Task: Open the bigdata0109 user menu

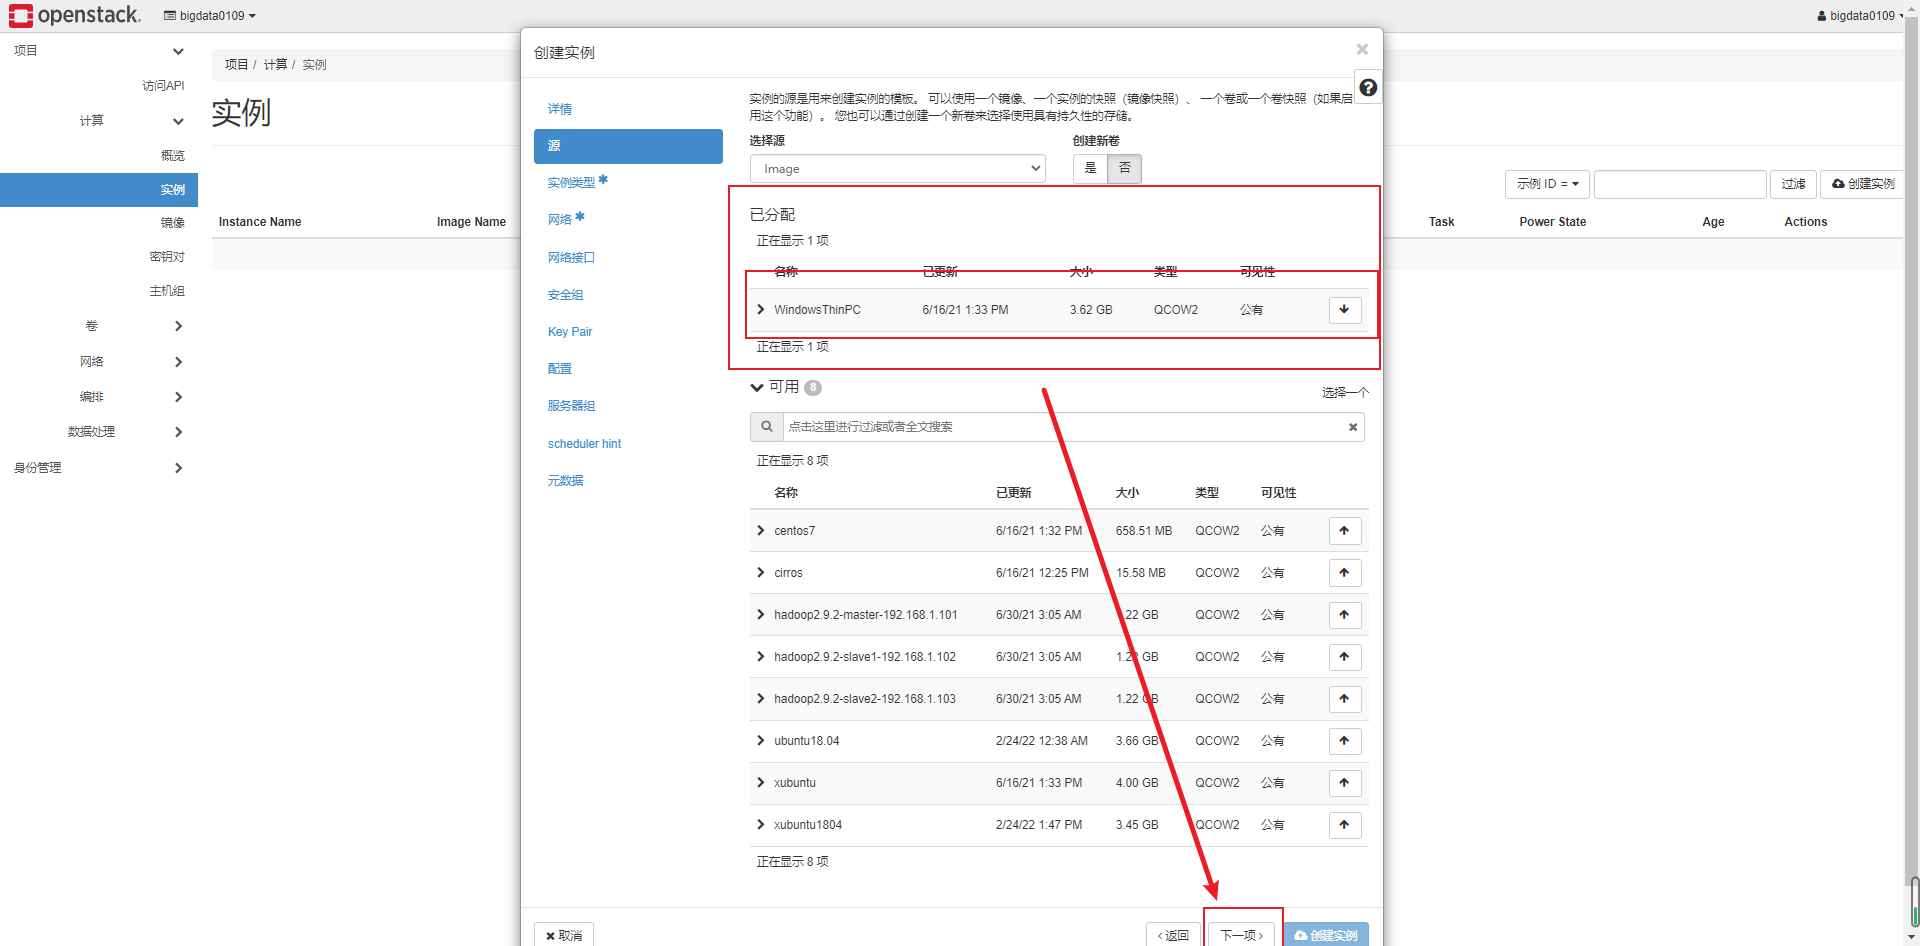Action: [1860, 16]
